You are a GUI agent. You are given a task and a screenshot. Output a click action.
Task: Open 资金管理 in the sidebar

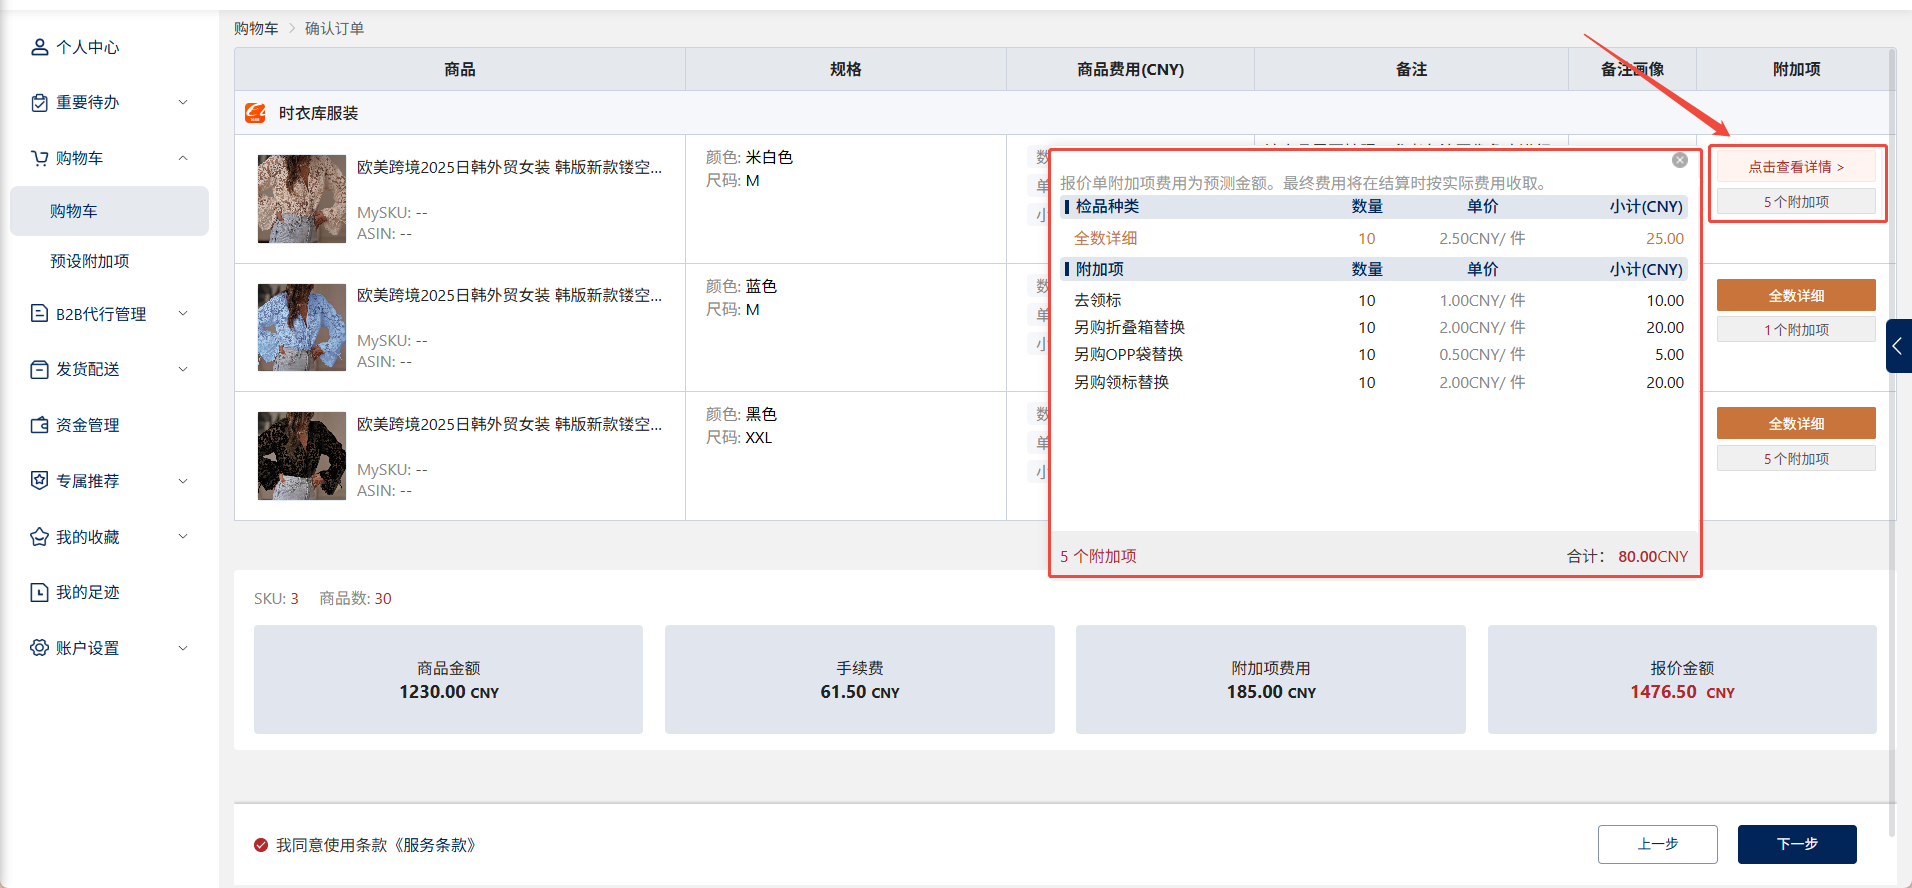(x=88, y=425)
